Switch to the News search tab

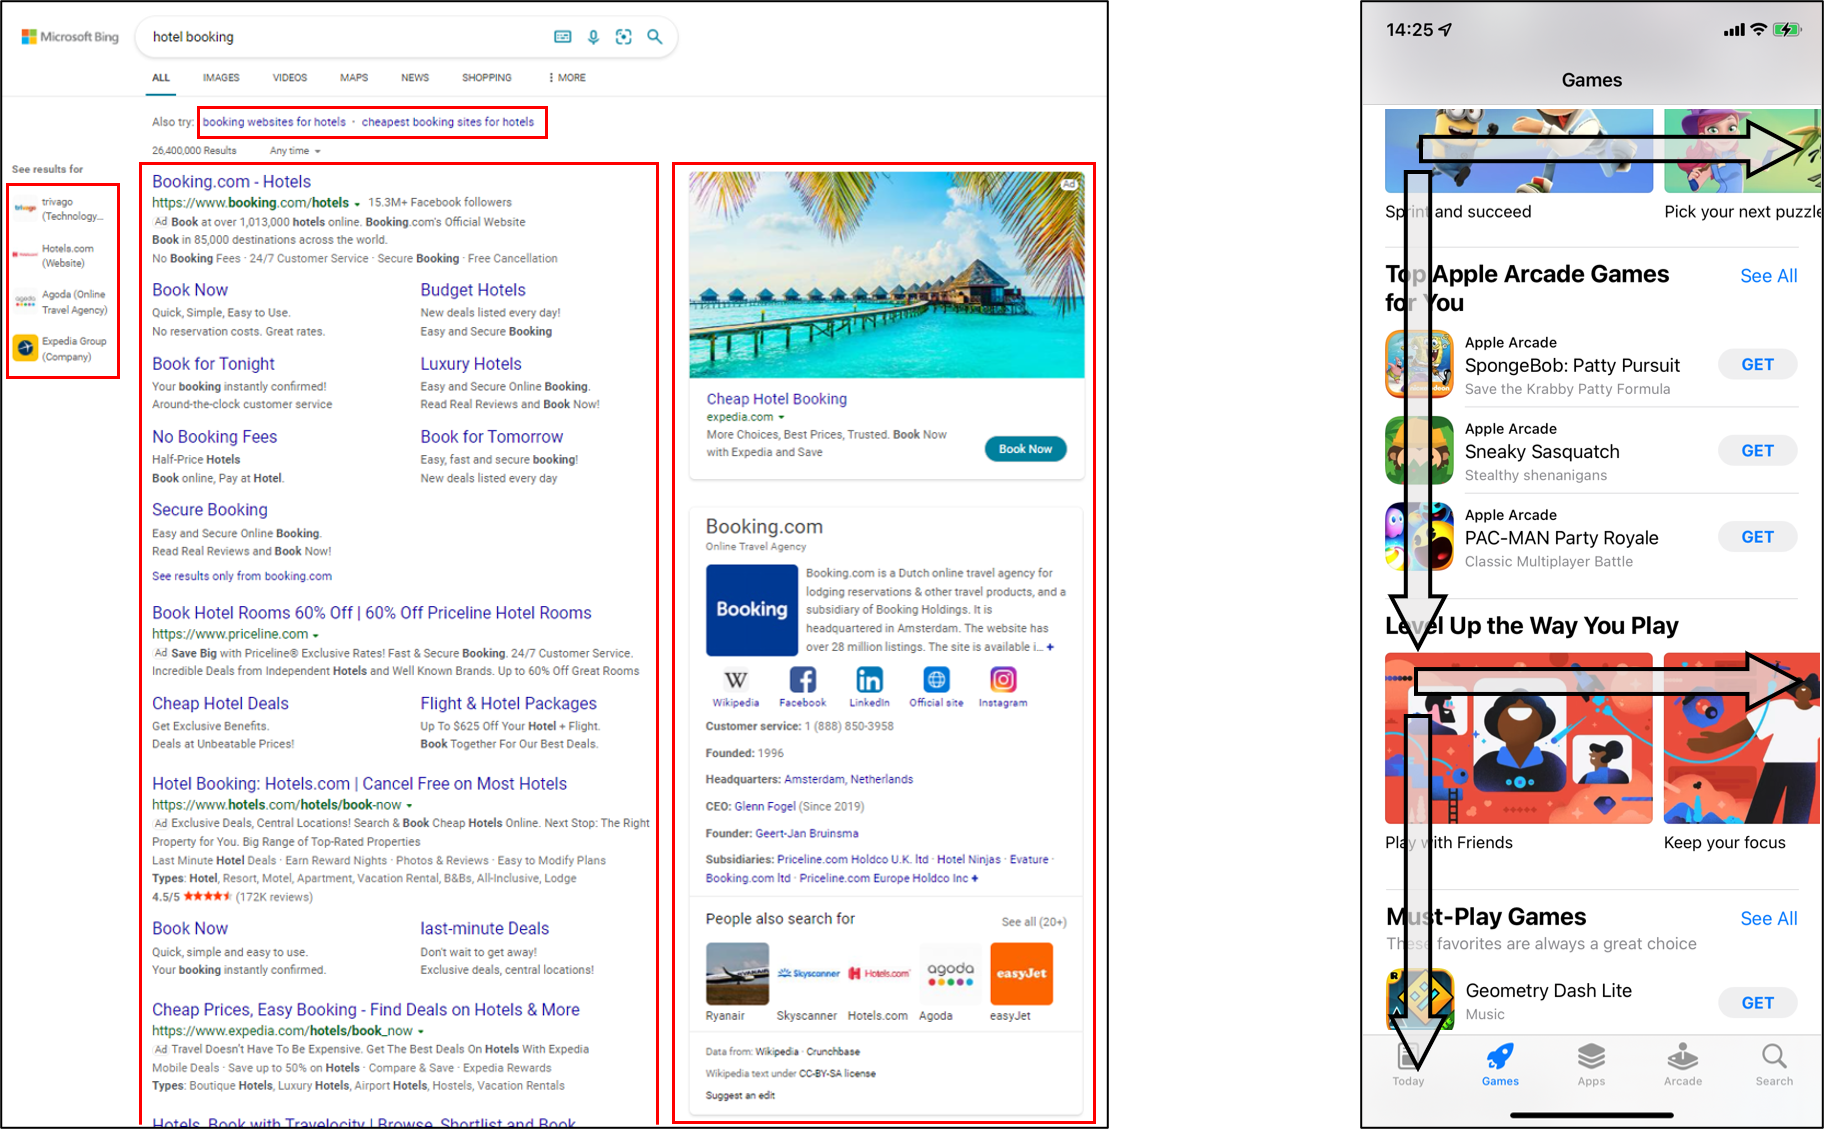point(415,78)
